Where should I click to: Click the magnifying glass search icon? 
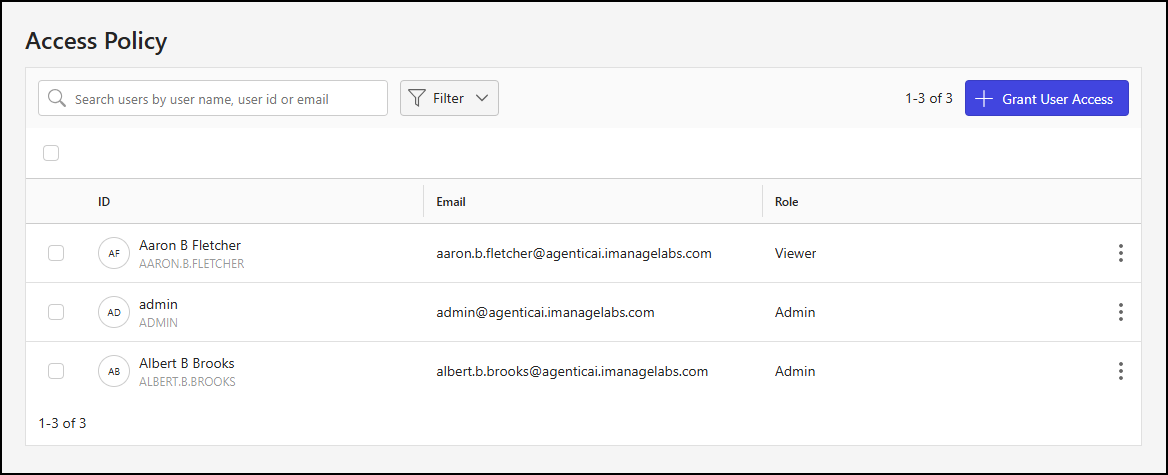click(57, 98)
